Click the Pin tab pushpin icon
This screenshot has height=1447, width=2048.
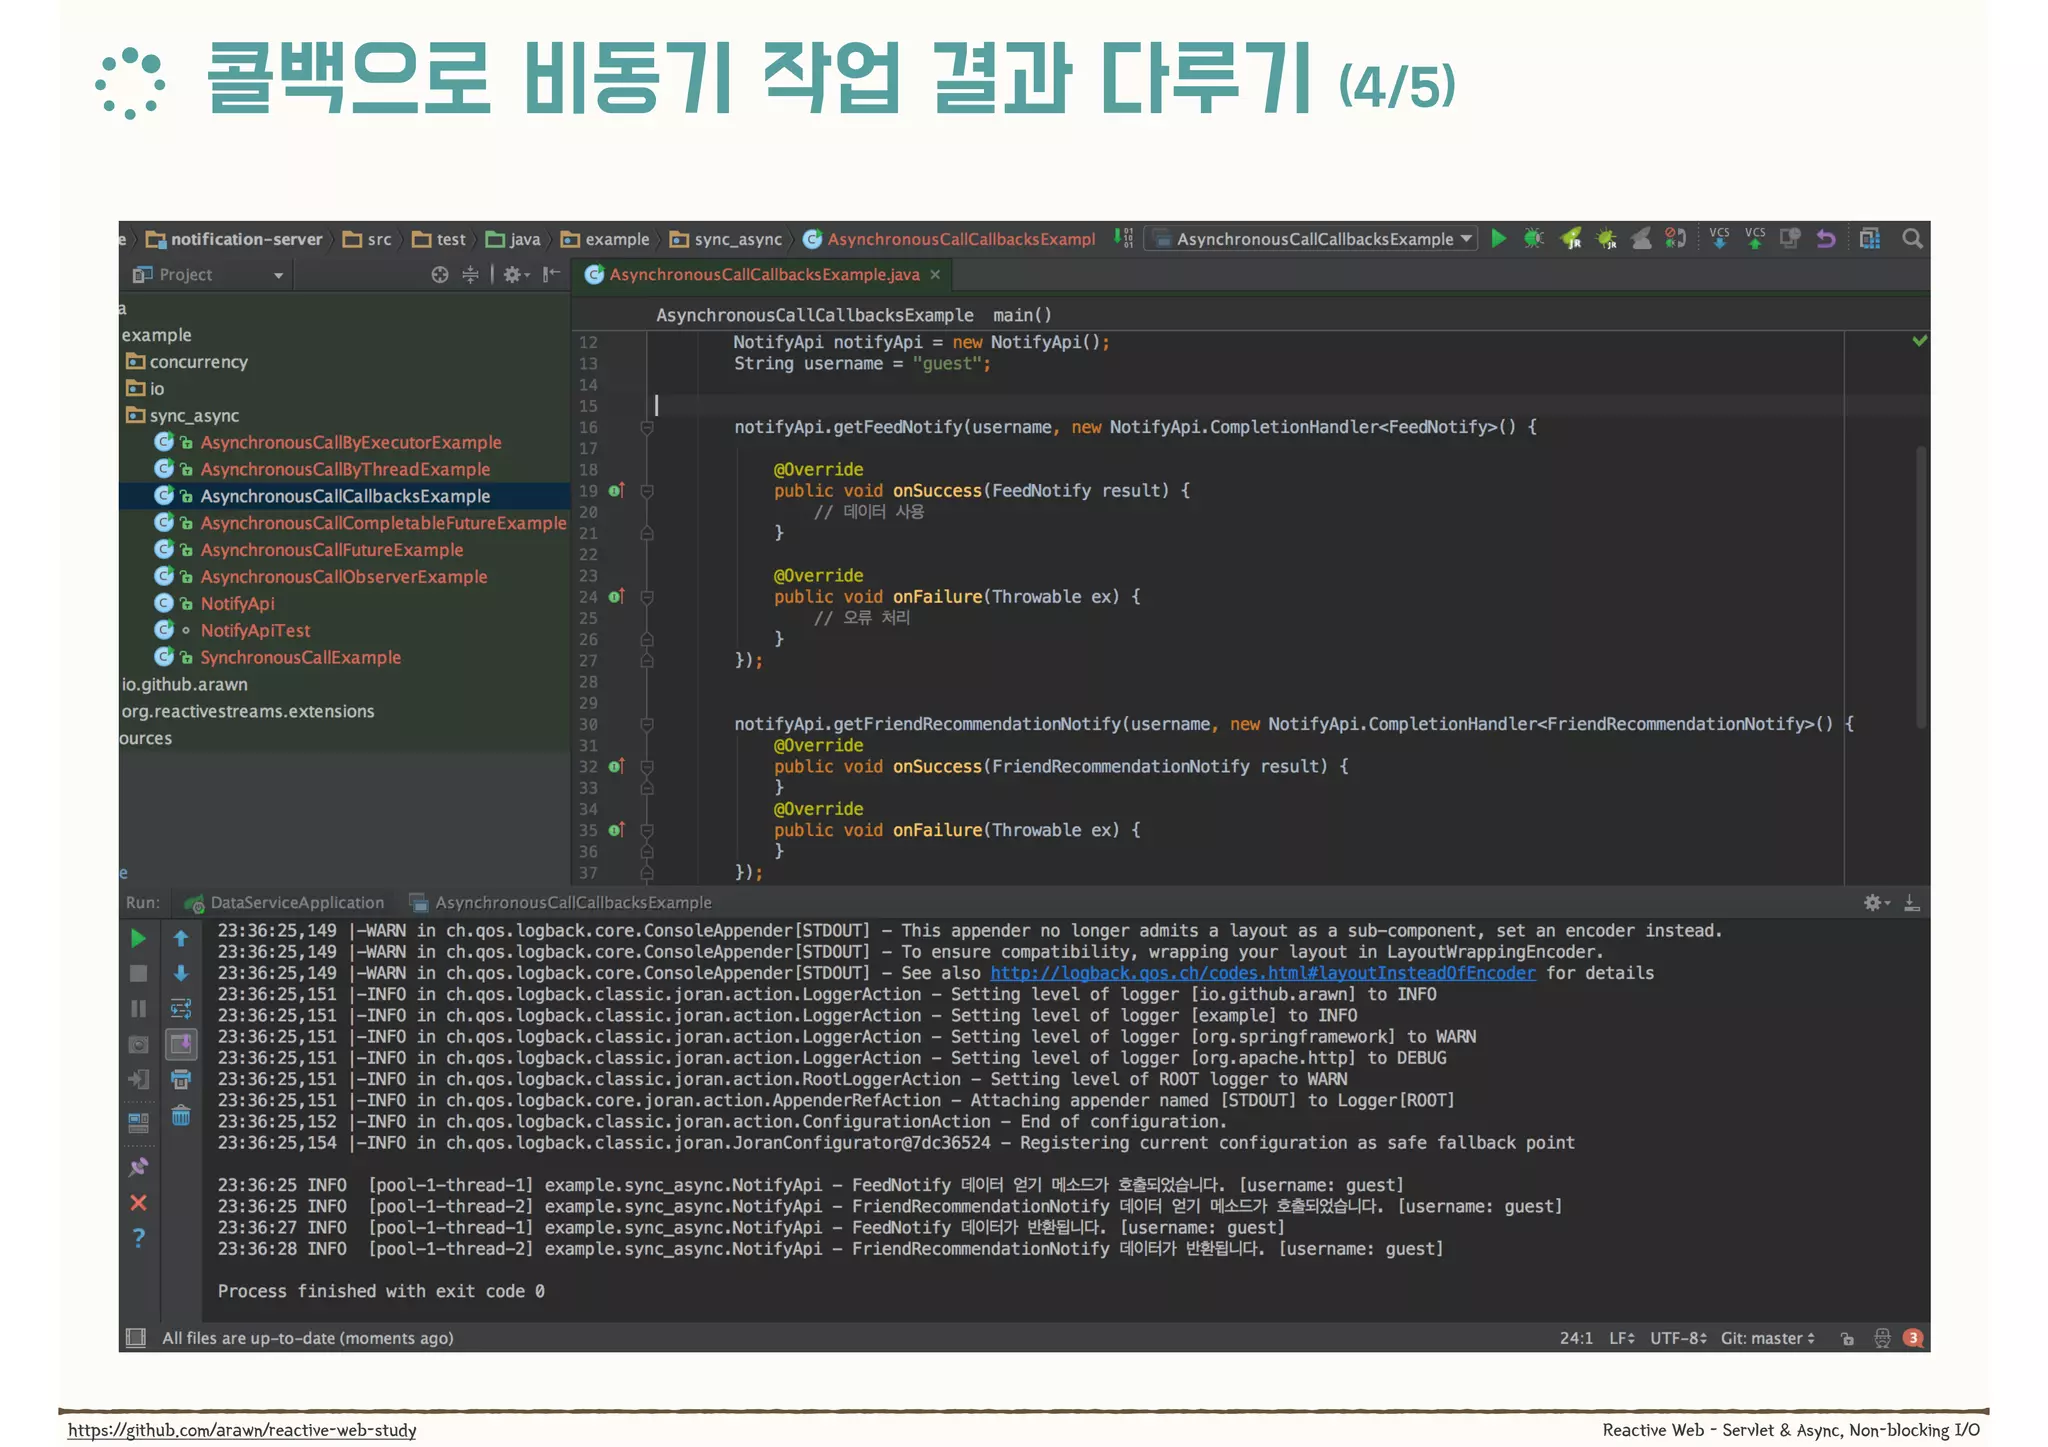coord(139,1166)
